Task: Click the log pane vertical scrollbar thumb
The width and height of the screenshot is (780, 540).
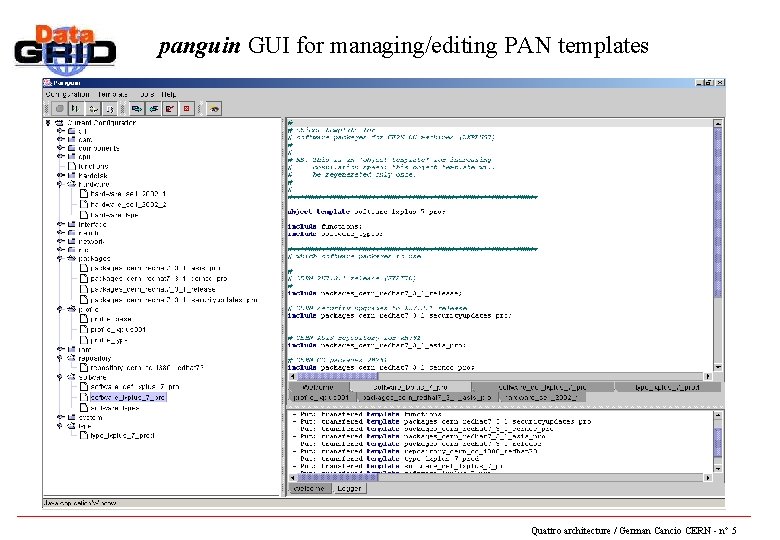Action: coord(718,442)
